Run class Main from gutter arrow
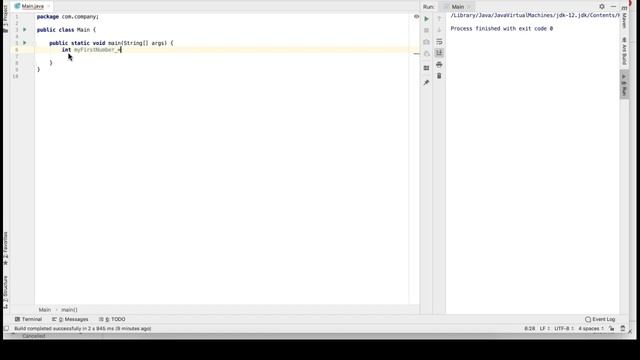Image resolution: width=640 pixels, height=360 pixels. (x=25, y=30)
